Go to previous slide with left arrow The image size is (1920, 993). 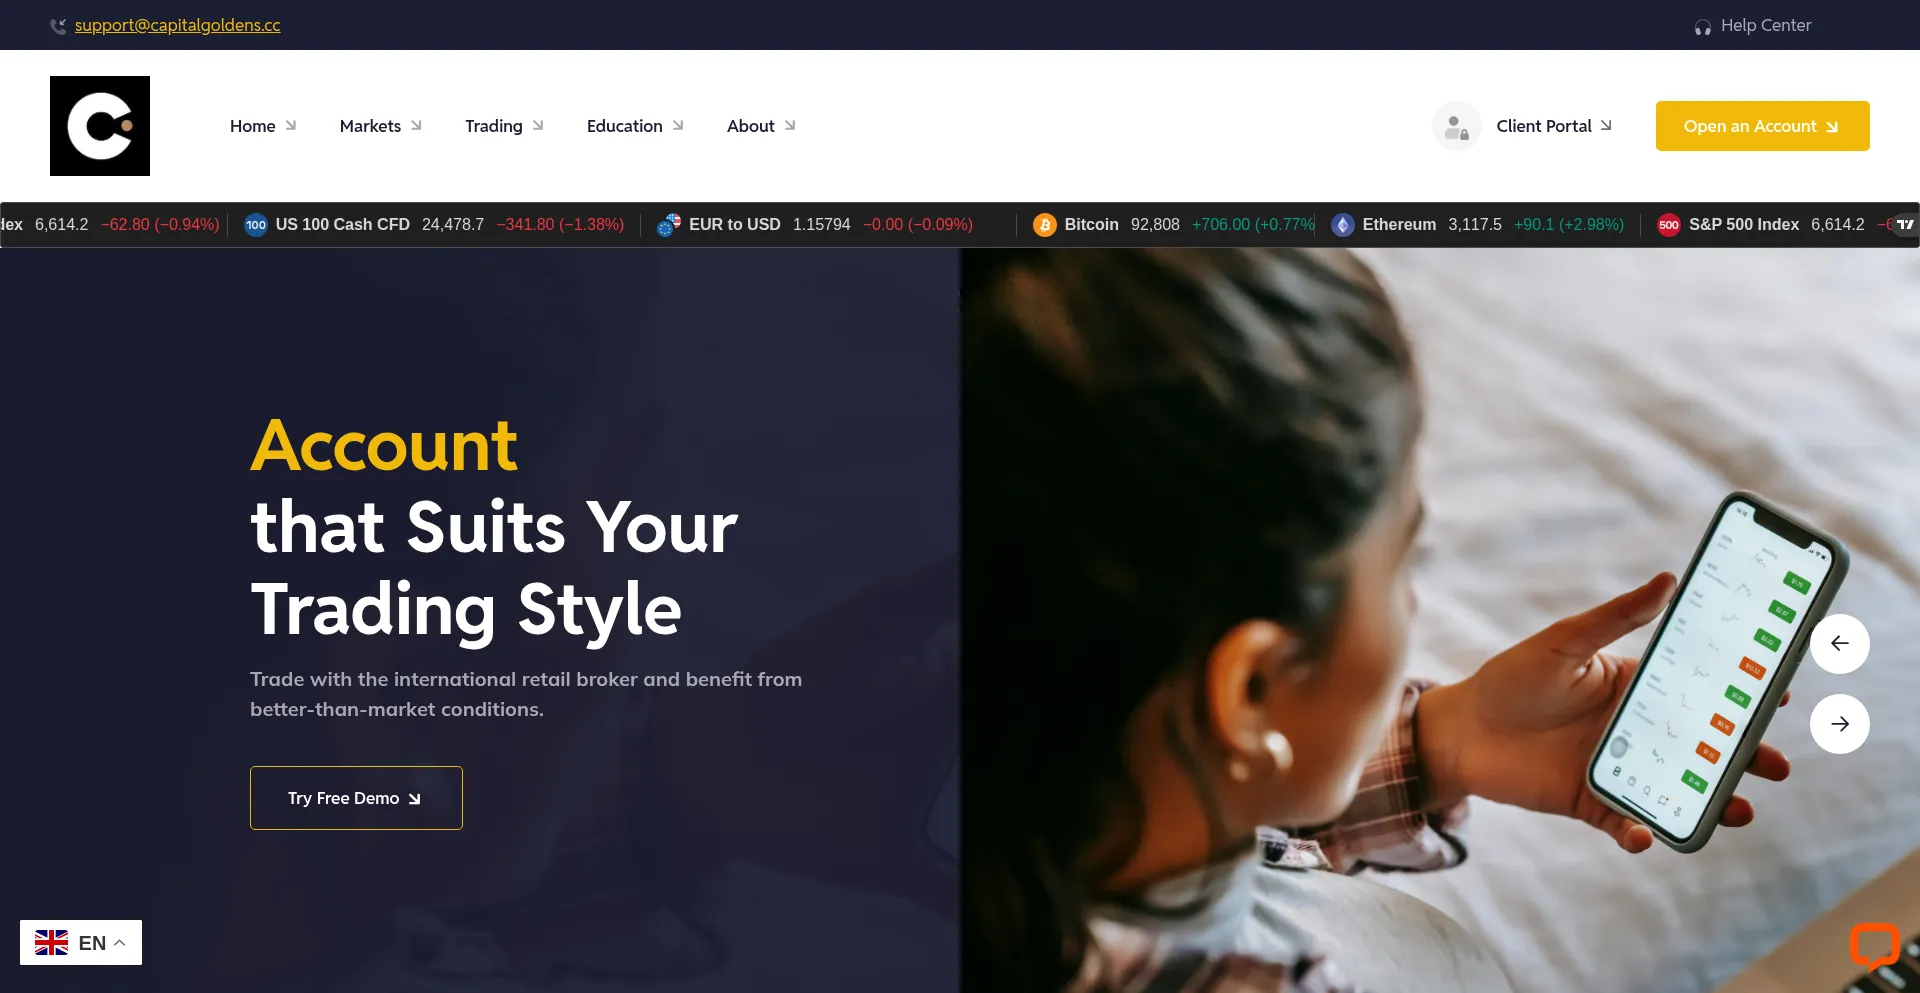1839,643
